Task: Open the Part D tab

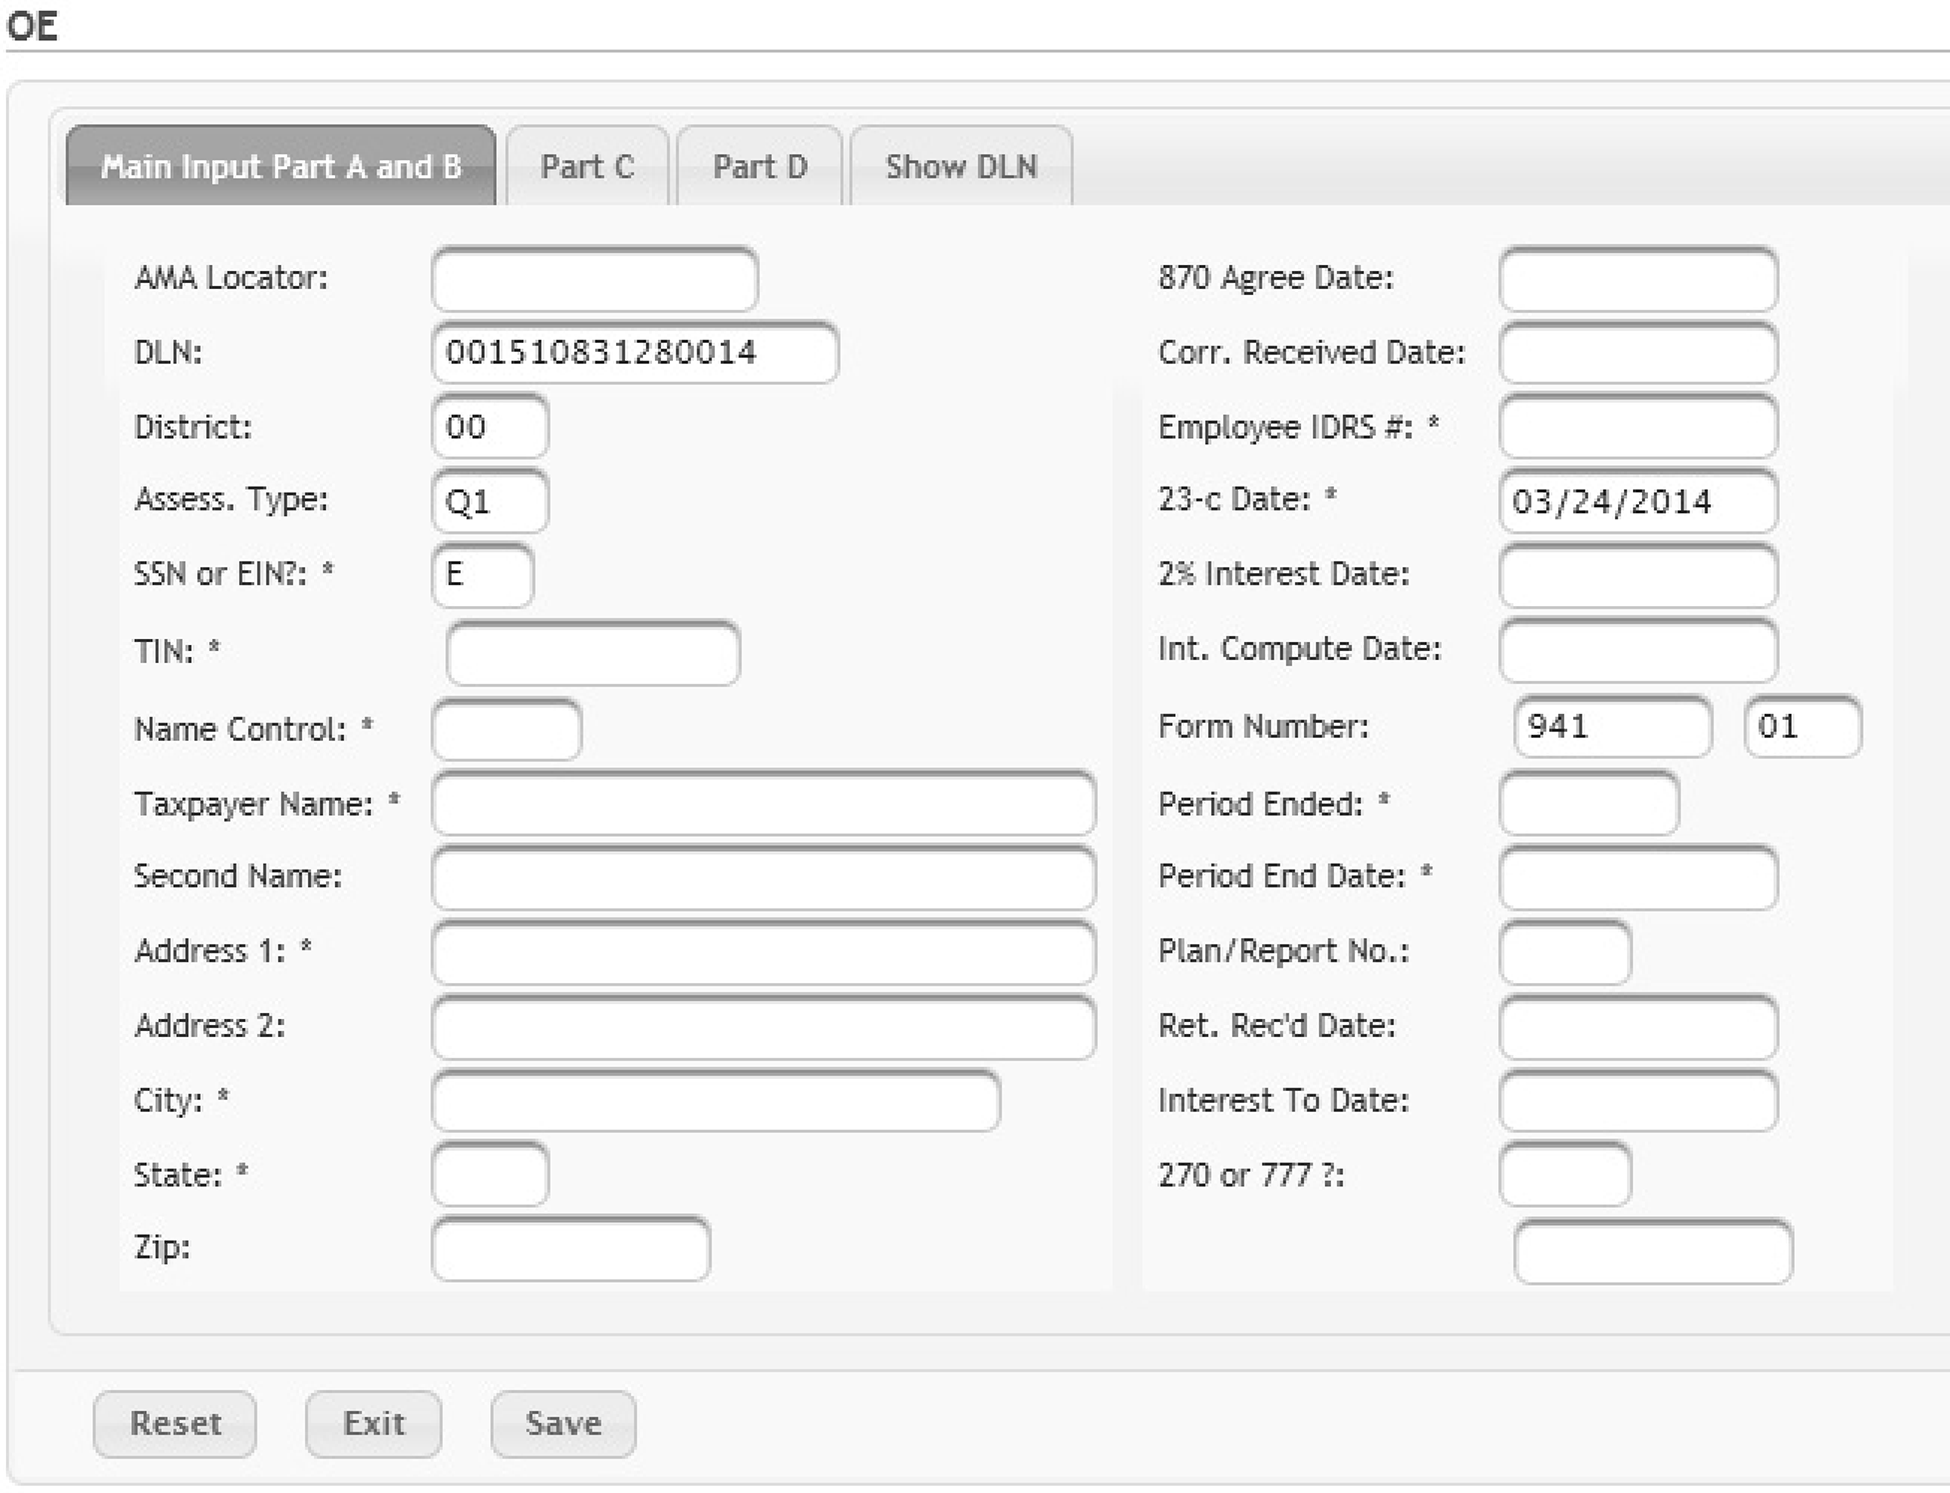Action: tap(759, 166)
